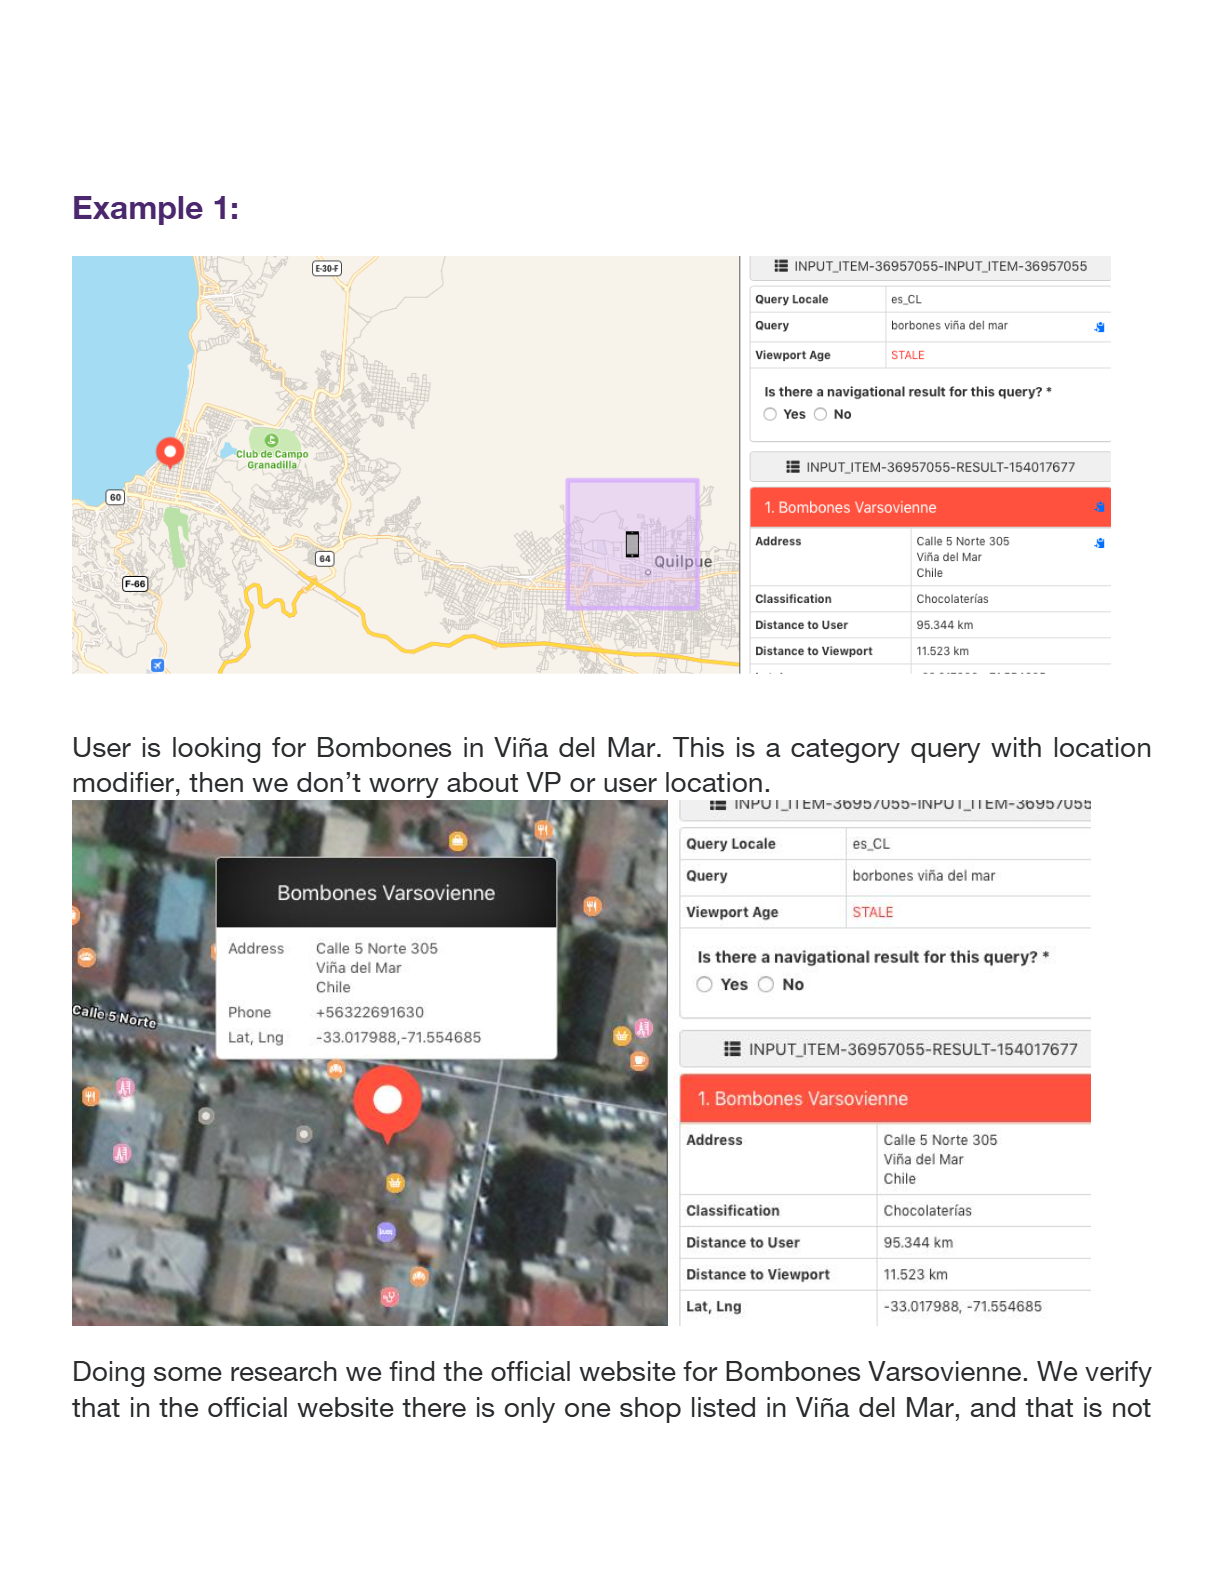The image size is (1224, 1584).
Task: Click the E-30-F route shield on the map
Action: 327,268
